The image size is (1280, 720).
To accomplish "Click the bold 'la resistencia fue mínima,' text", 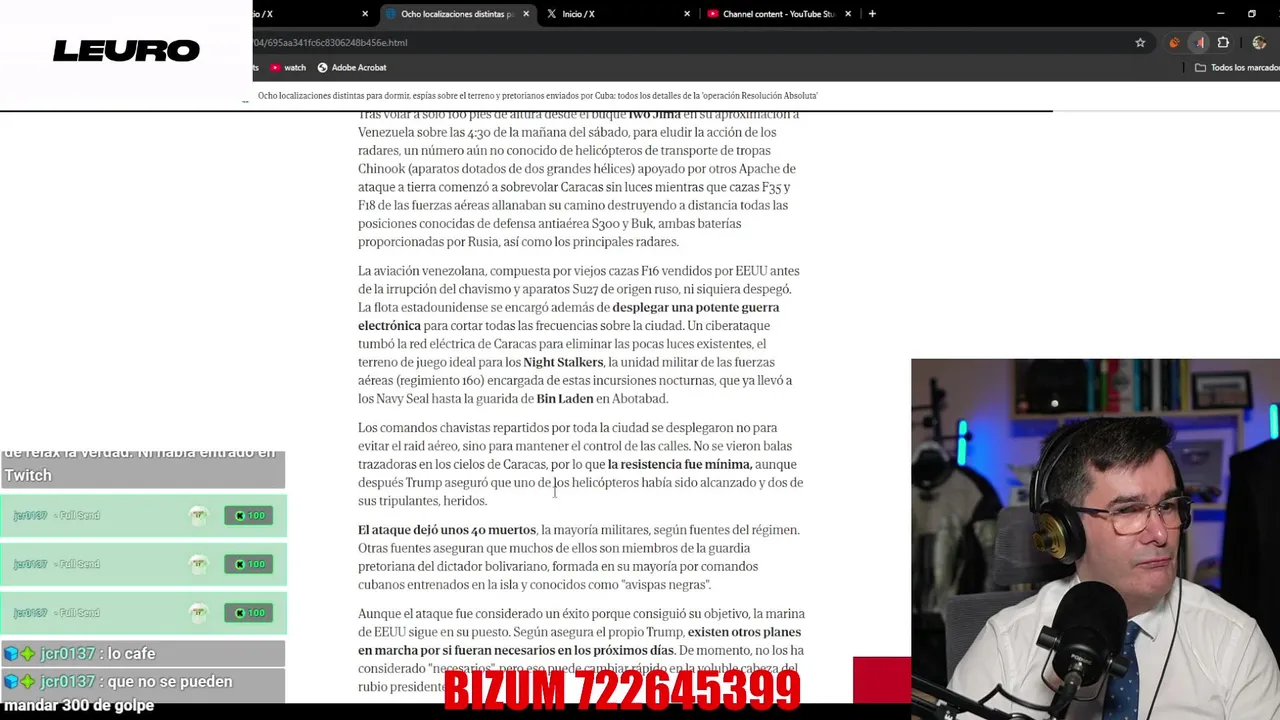I will click(x=679, y=464).
